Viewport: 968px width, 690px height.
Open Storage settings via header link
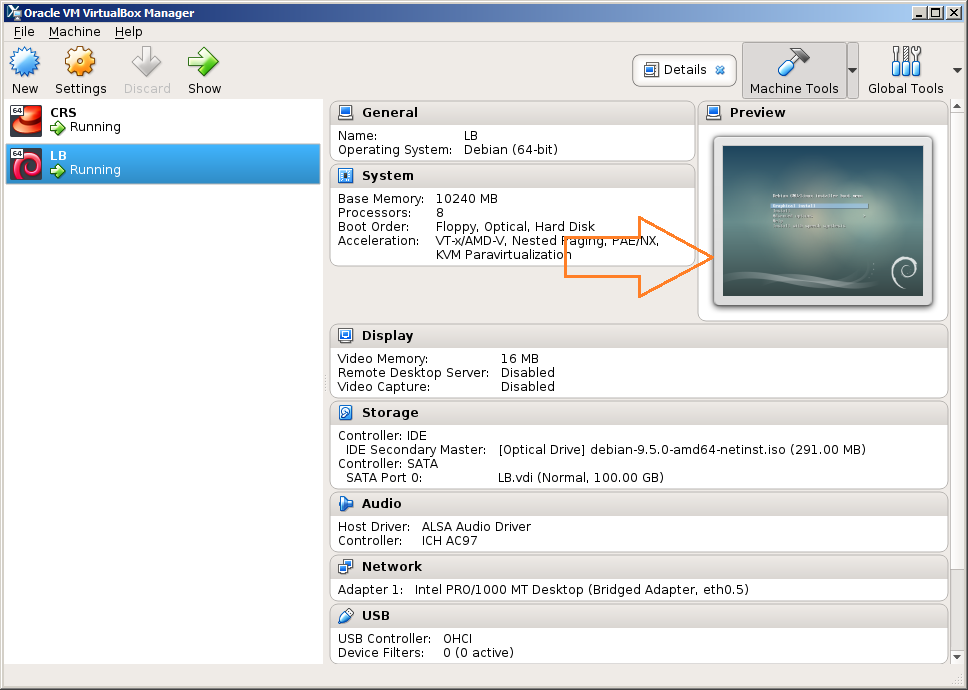point(390,412)
